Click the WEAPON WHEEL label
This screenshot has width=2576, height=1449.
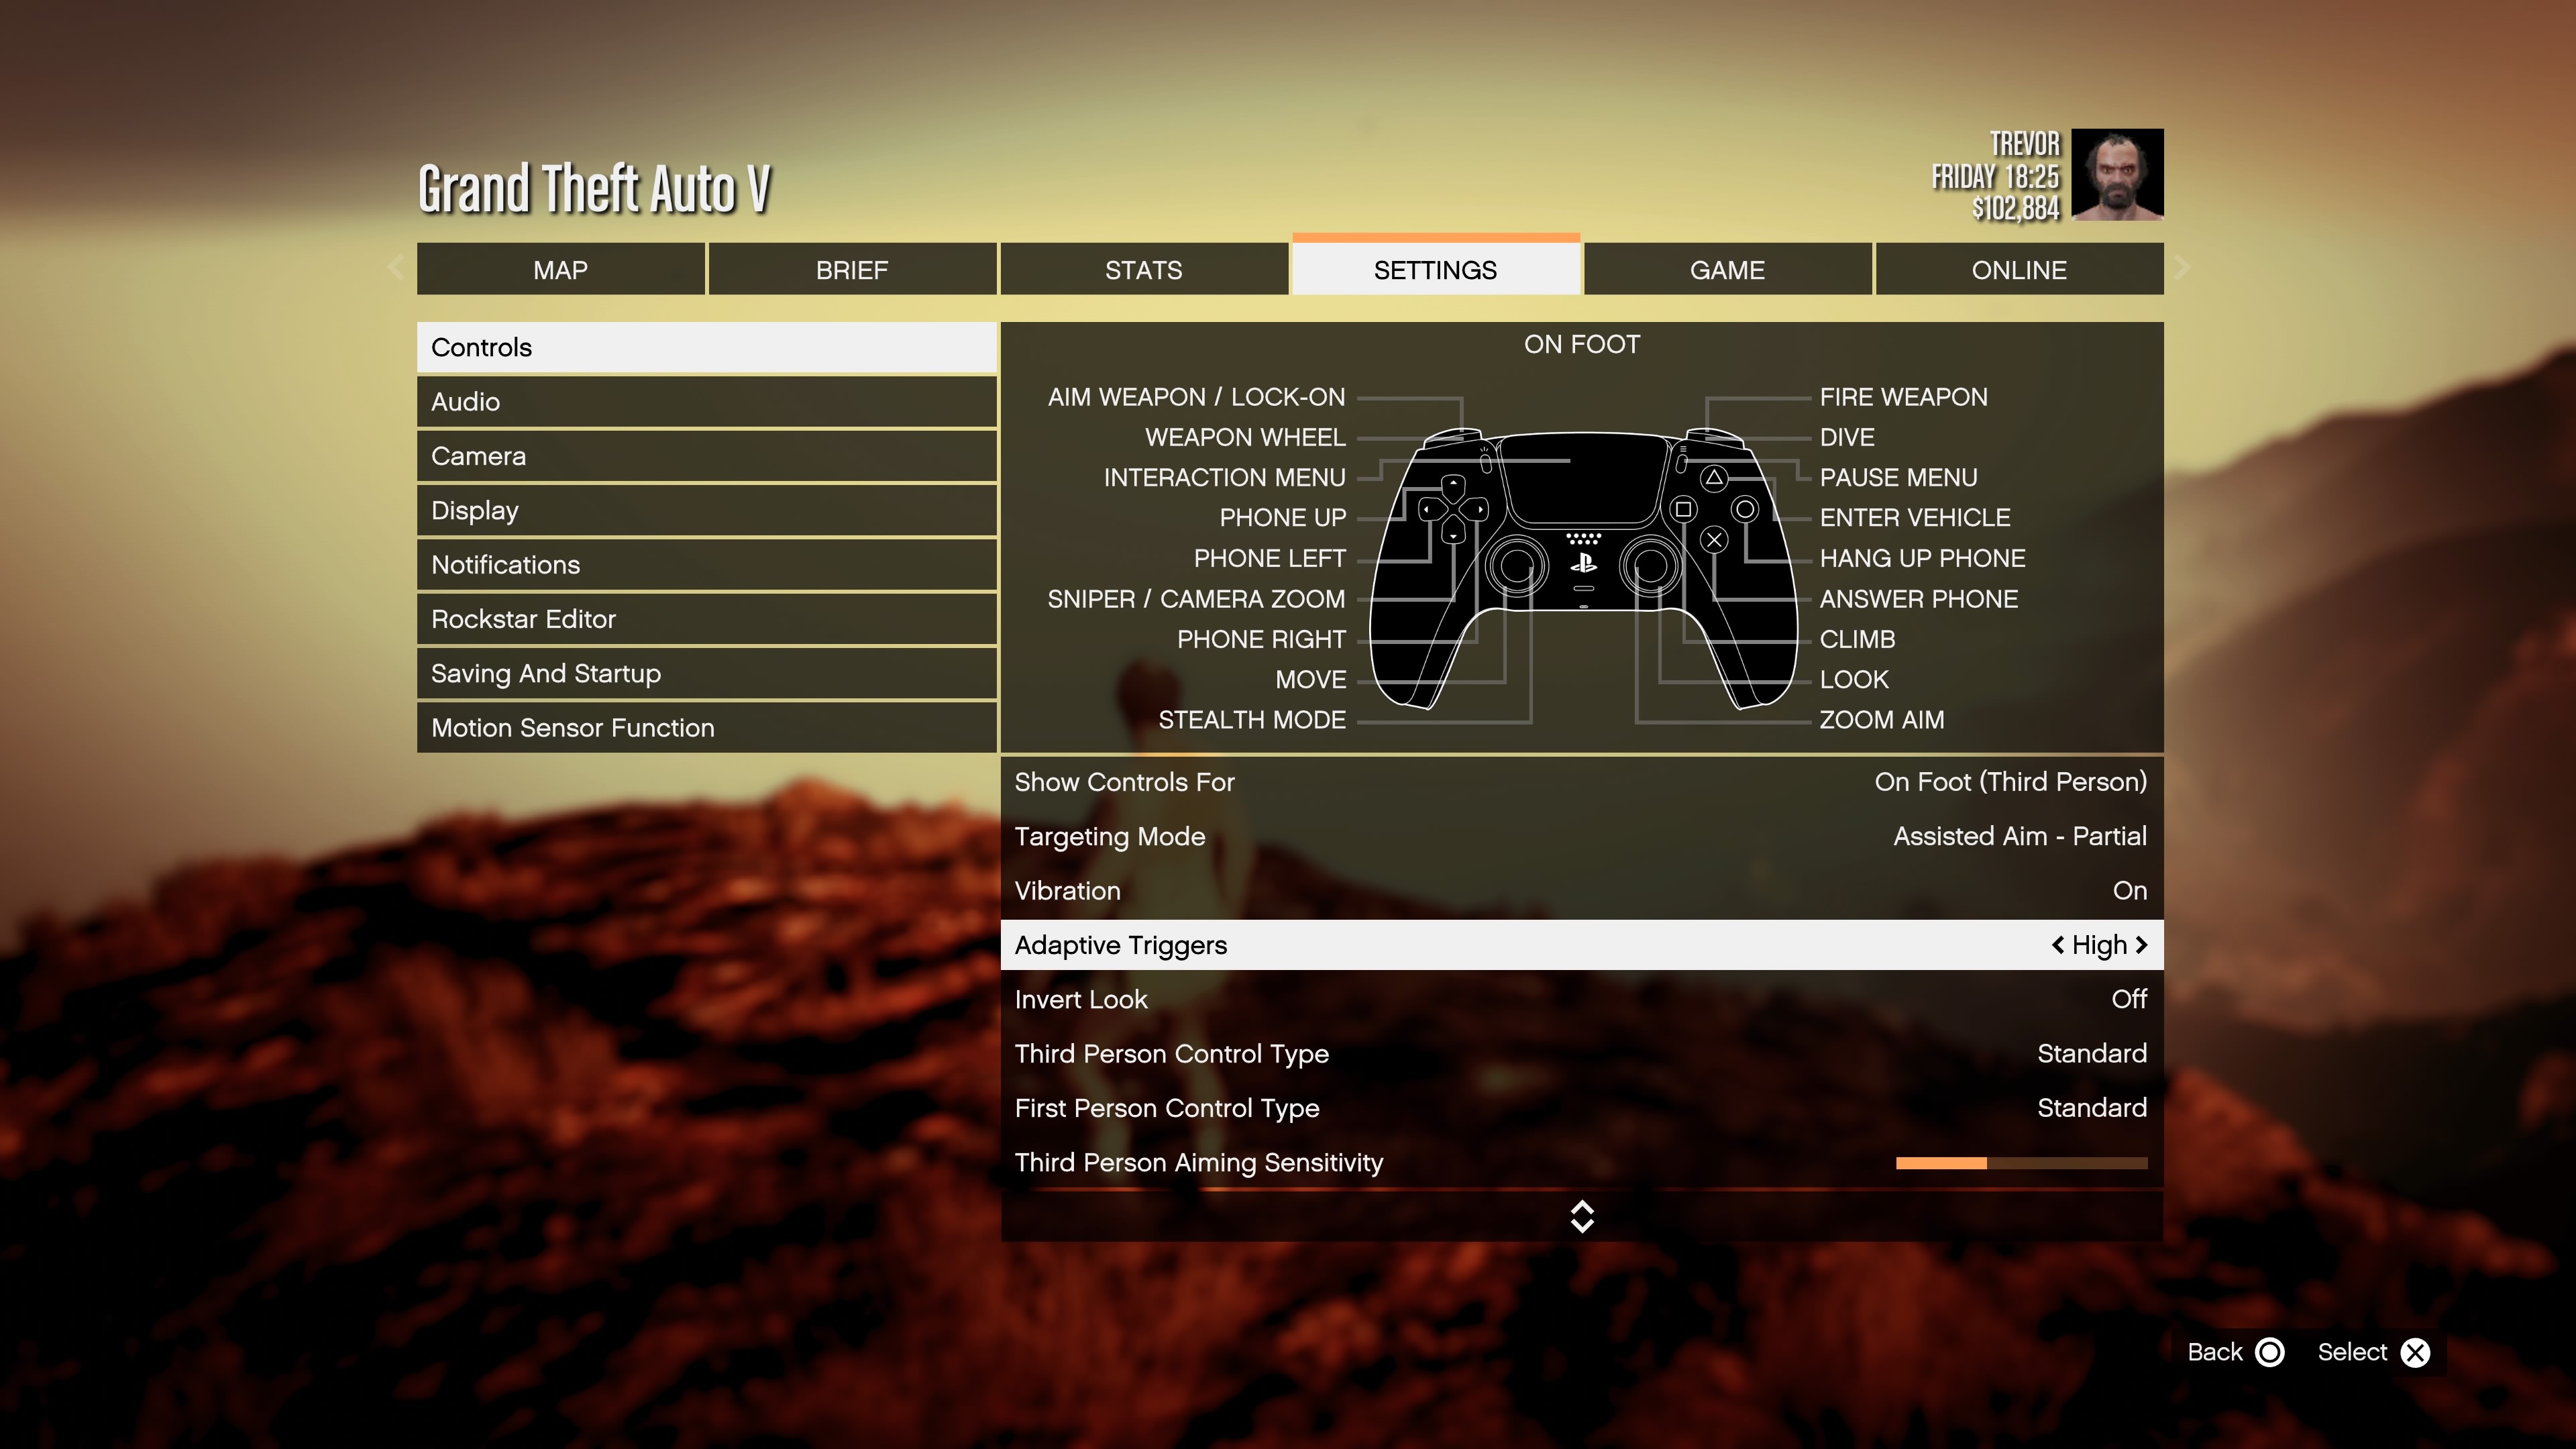pyautogui.click(x=1245, y=437)
